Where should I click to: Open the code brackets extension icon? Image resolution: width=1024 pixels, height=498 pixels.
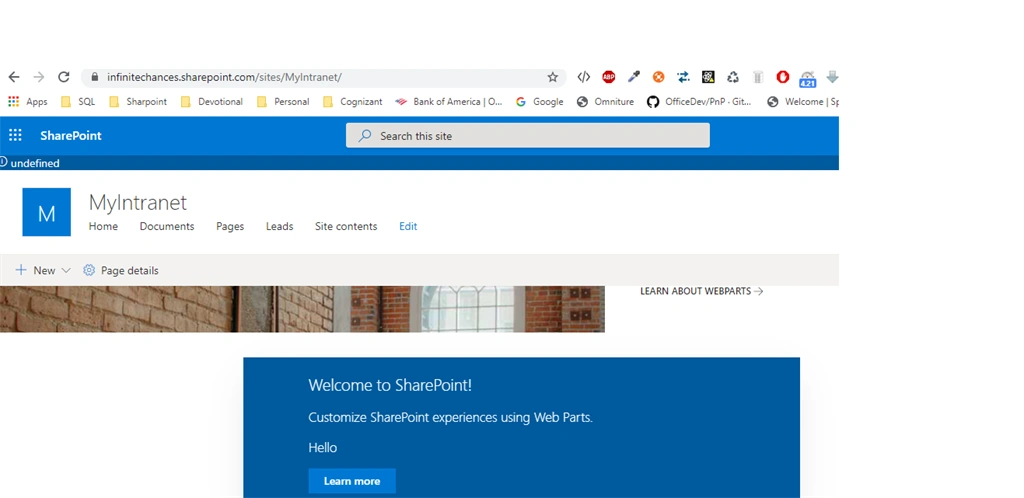pos(583,77)
